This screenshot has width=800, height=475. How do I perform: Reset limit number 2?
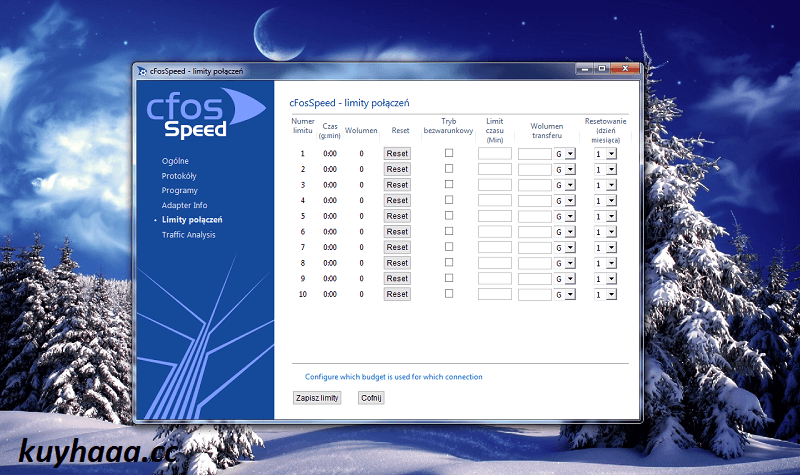(x=397, y=169)
